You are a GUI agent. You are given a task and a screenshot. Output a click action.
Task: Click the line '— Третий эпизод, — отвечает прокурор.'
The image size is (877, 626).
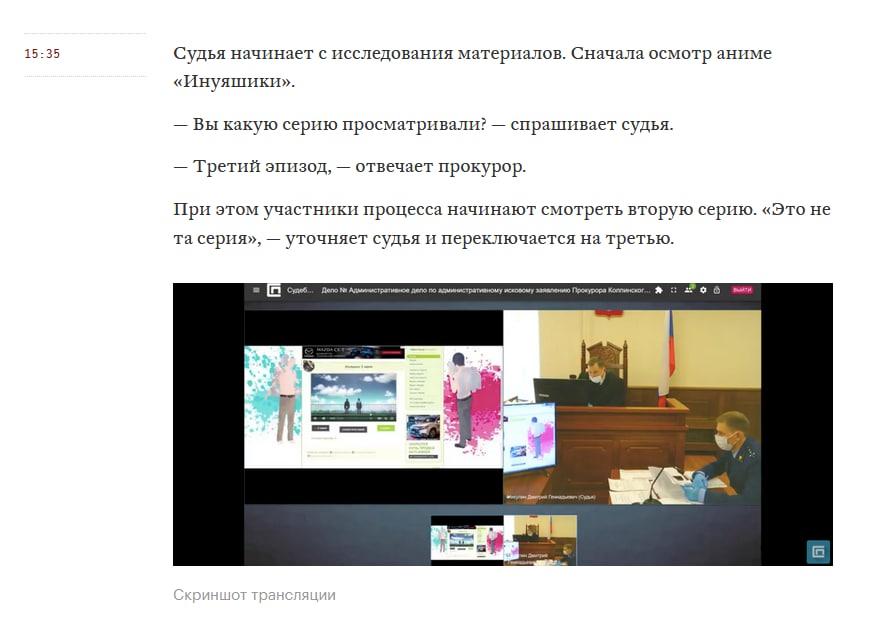click(350, 166)
